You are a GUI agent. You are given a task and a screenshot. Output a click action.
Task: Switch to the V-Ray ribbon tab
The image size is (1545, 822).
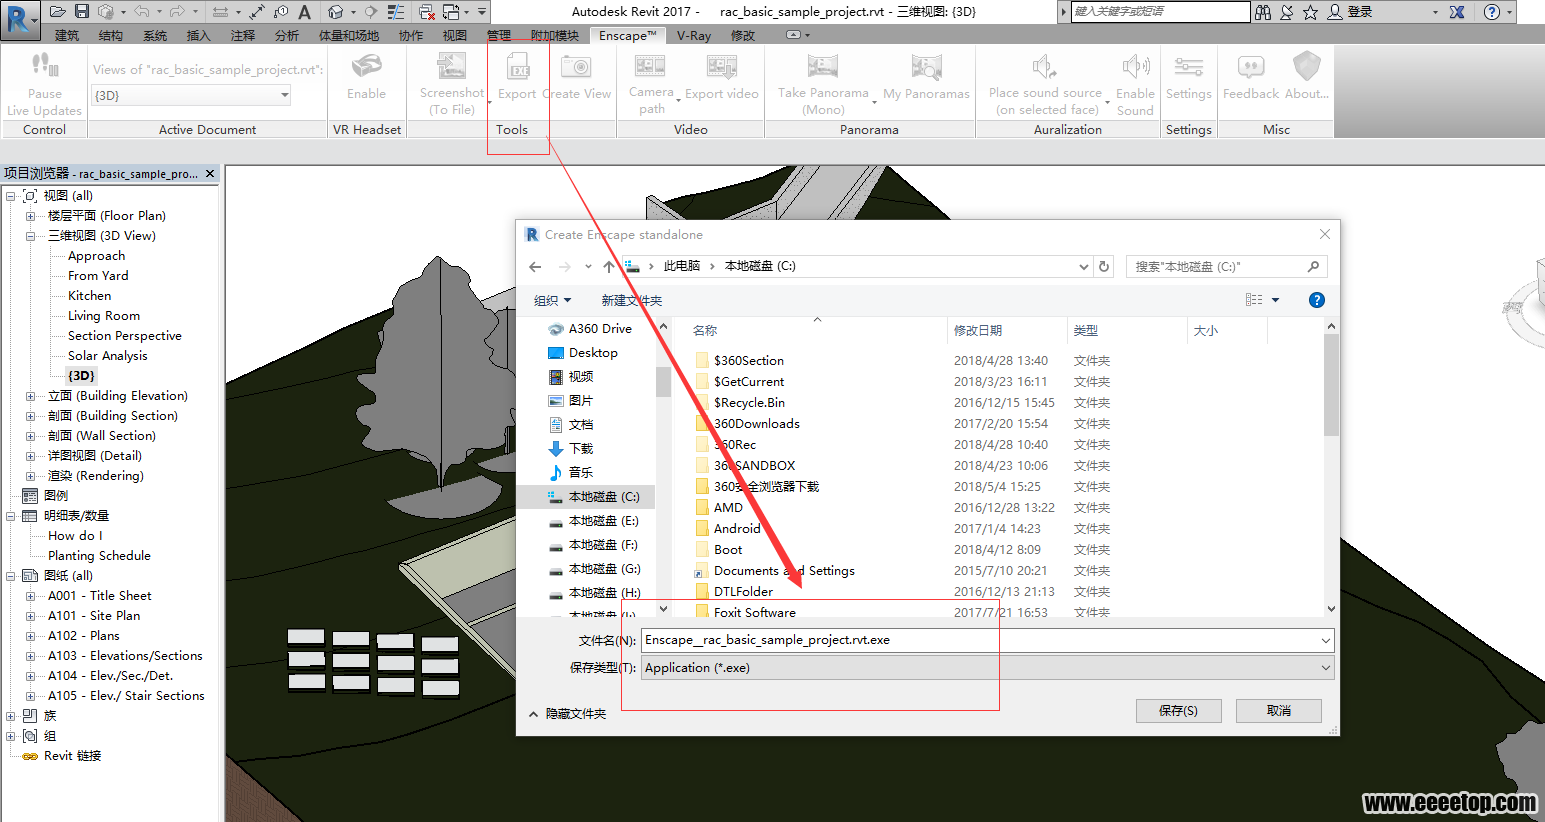694,36
